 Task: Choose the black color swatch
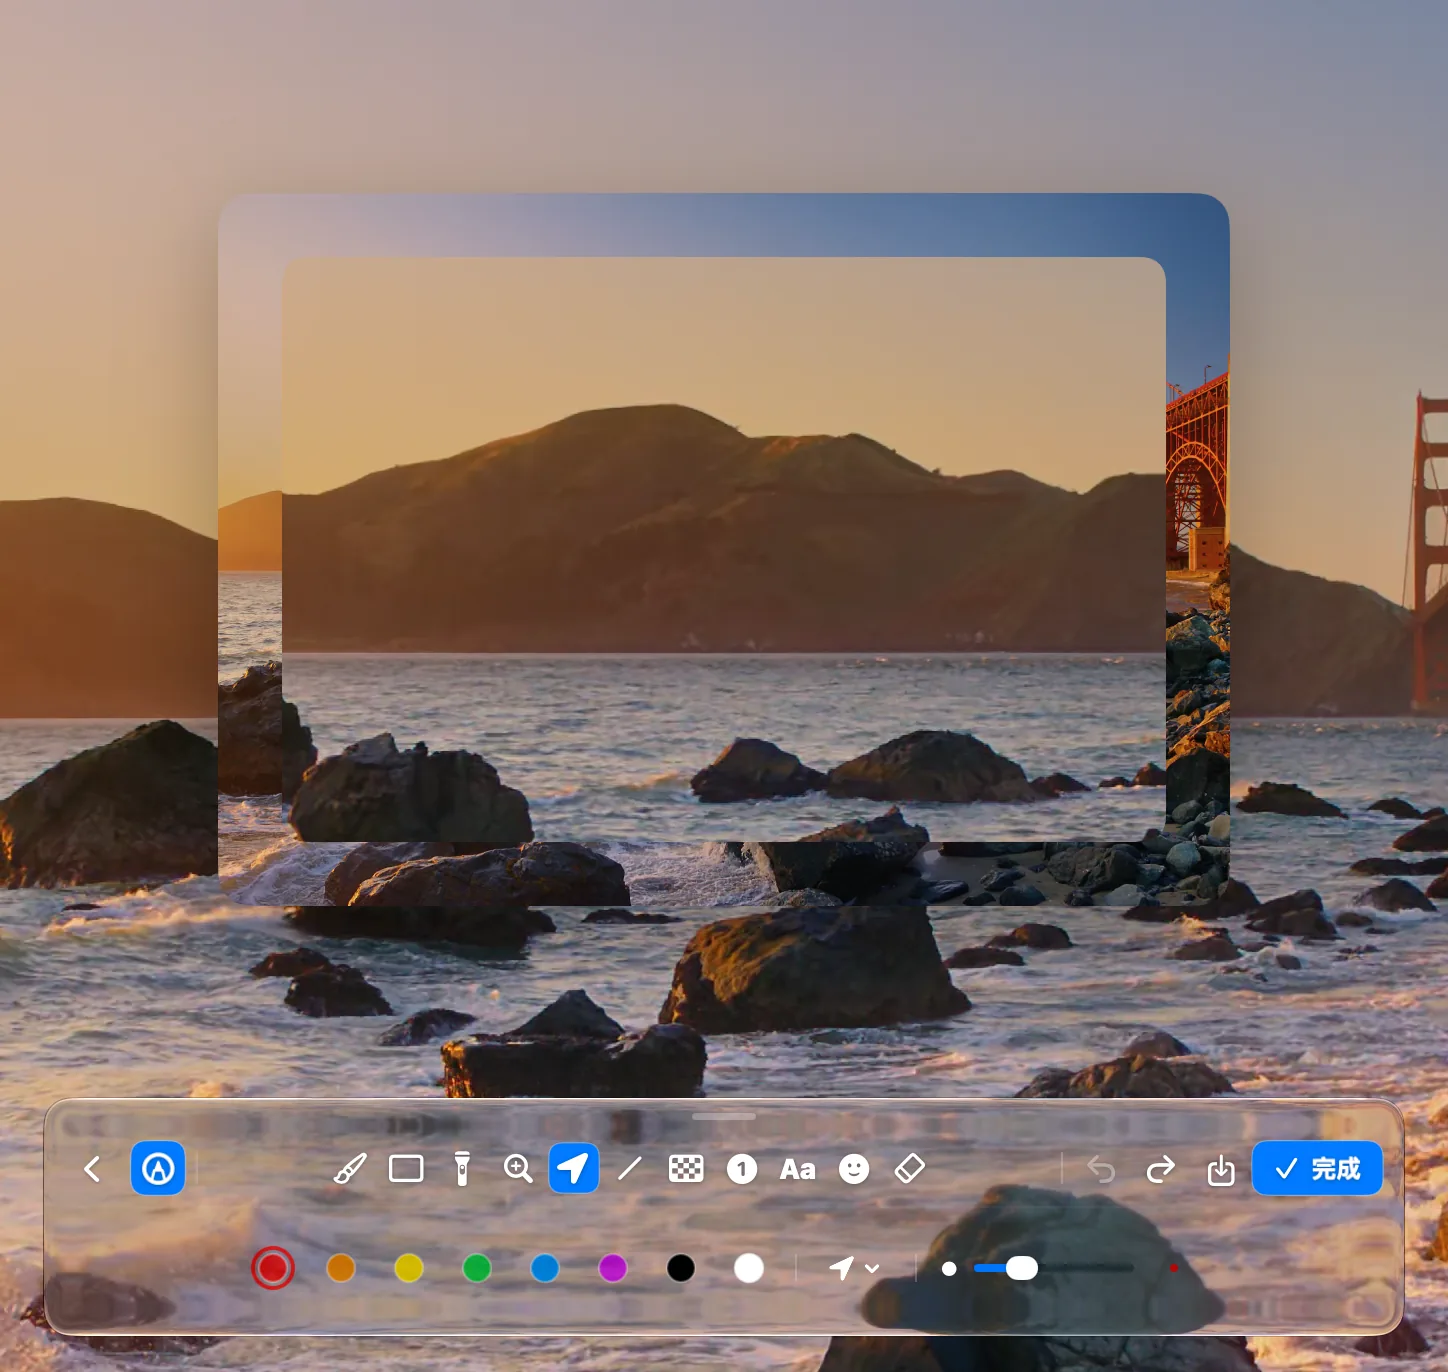pos(681,1268)
